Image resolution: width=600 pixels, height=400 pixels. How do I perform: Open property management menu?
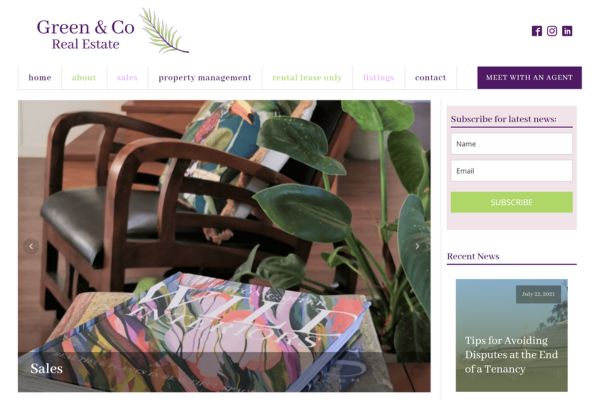coord(205,78)
